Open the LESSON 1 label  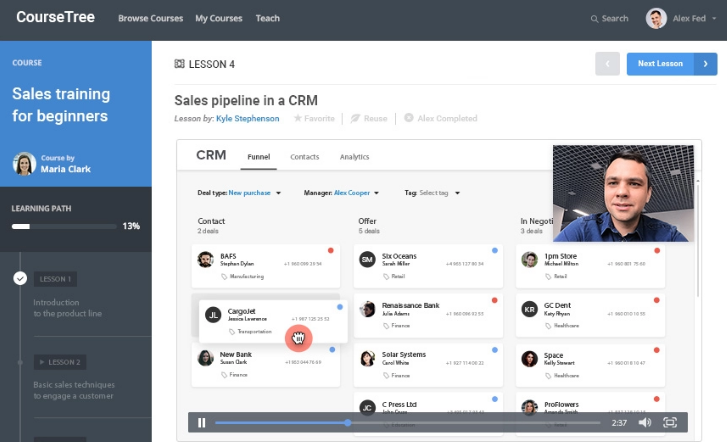pyautogui.click(x=55, y=279)
